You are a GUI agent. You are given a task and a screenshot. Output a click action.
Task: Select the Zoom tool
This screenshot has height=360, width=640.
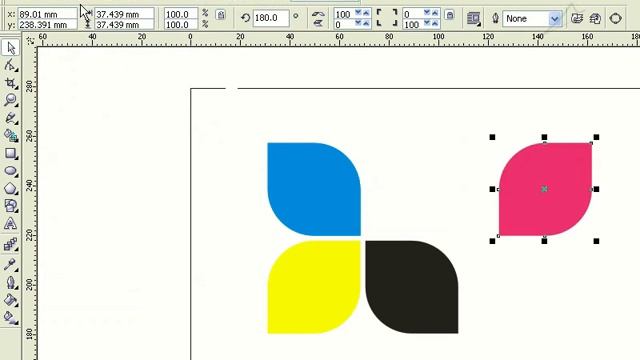(x=10, y=100)
